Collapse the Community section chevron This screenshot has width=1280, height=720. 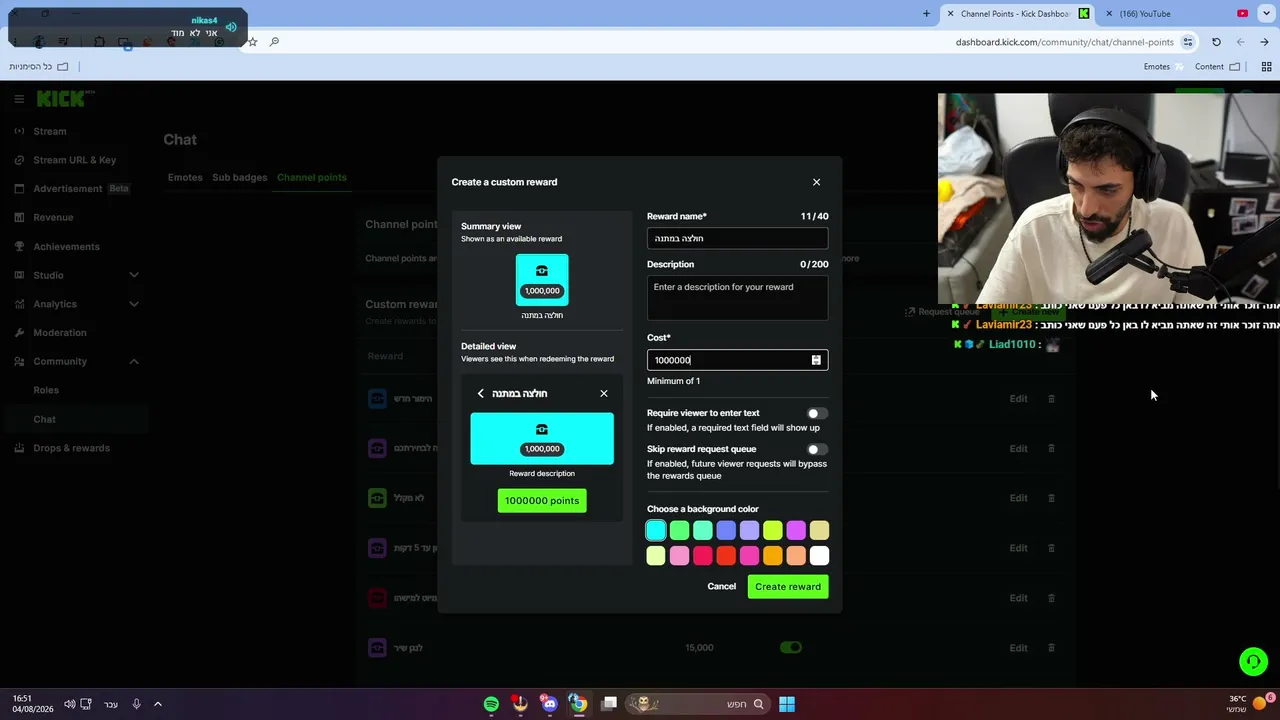coord(134,361)
